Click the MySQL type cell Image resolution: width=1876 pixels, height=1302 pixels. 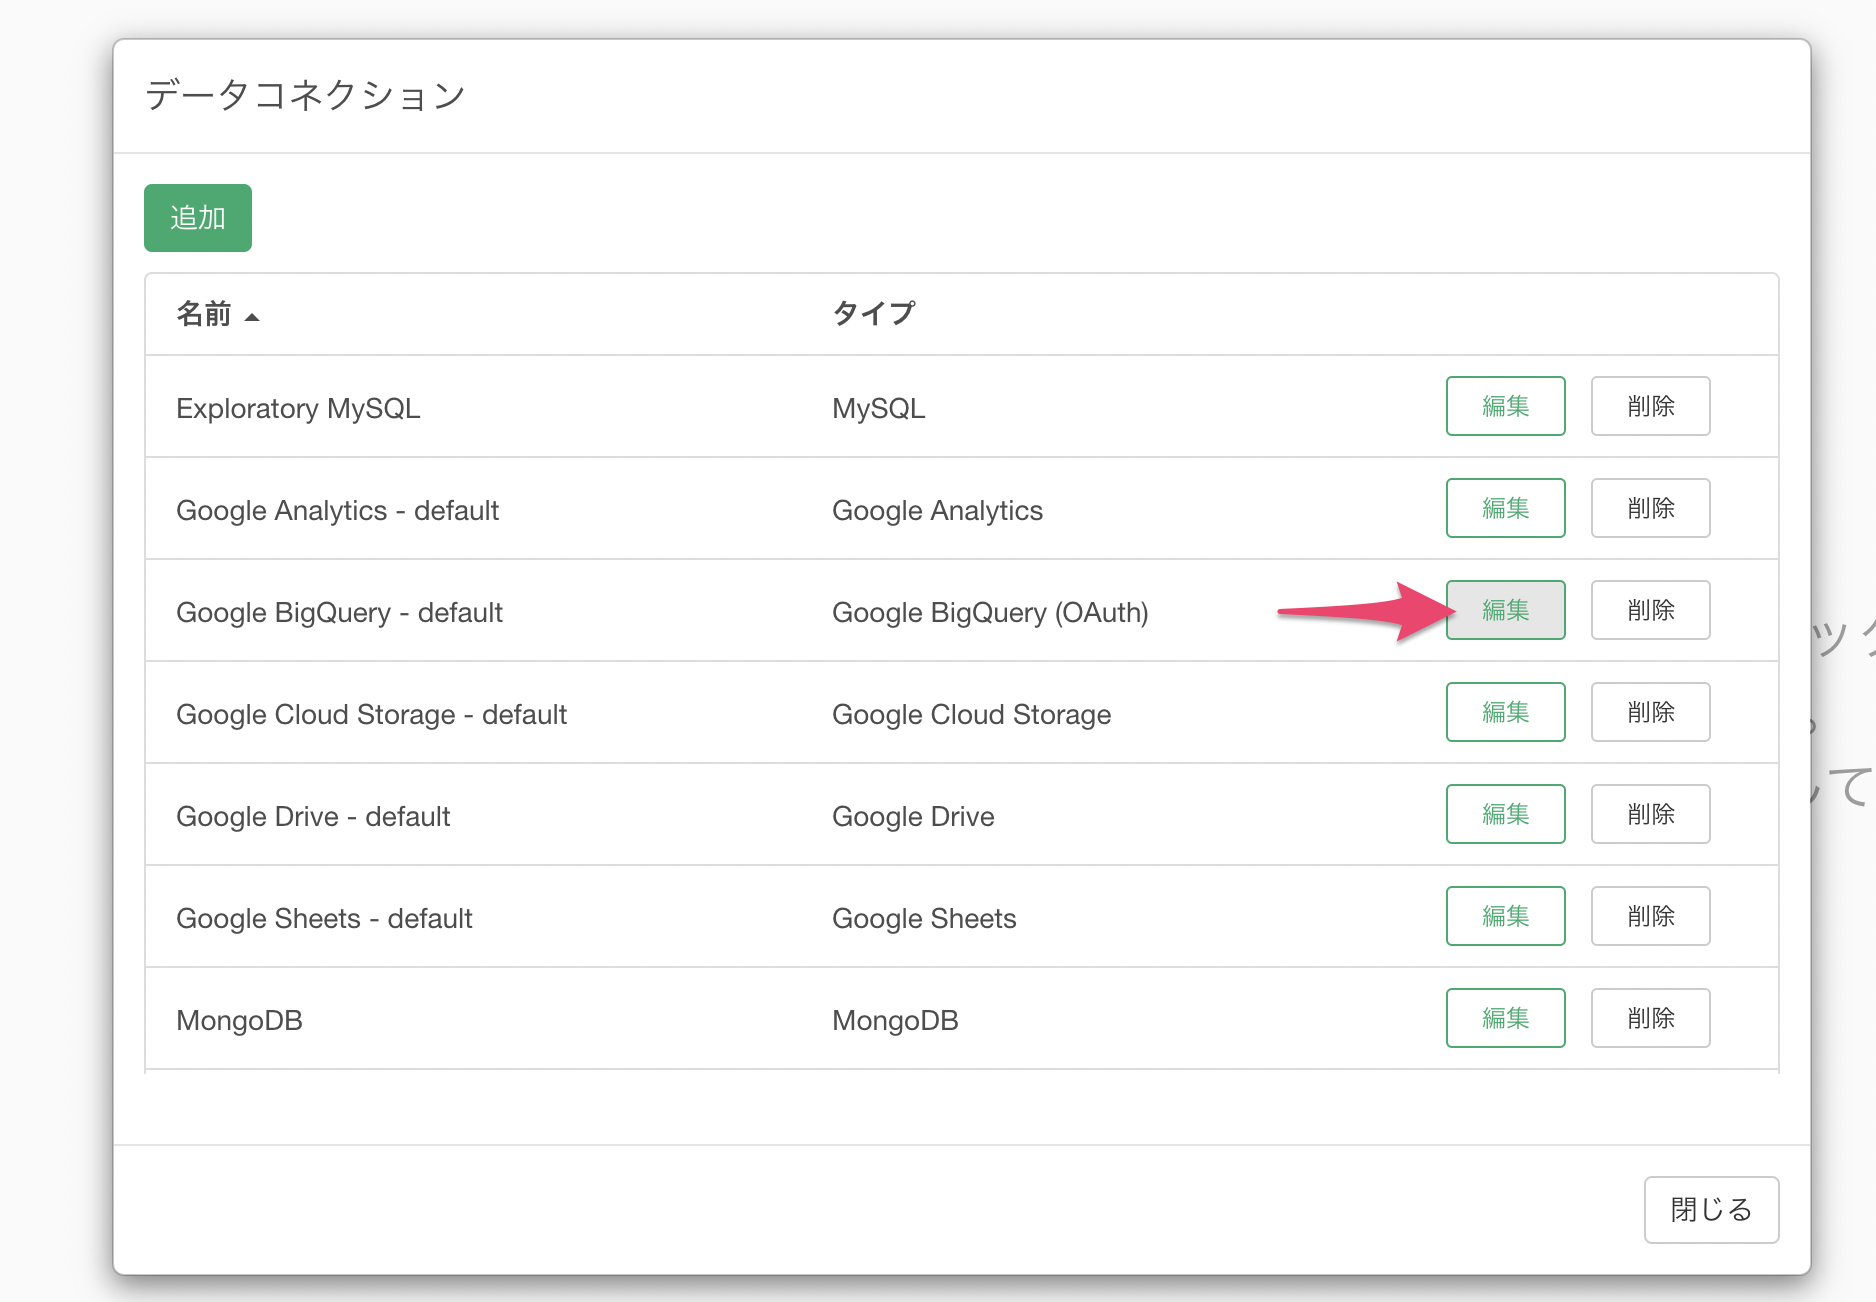(878, 409)
